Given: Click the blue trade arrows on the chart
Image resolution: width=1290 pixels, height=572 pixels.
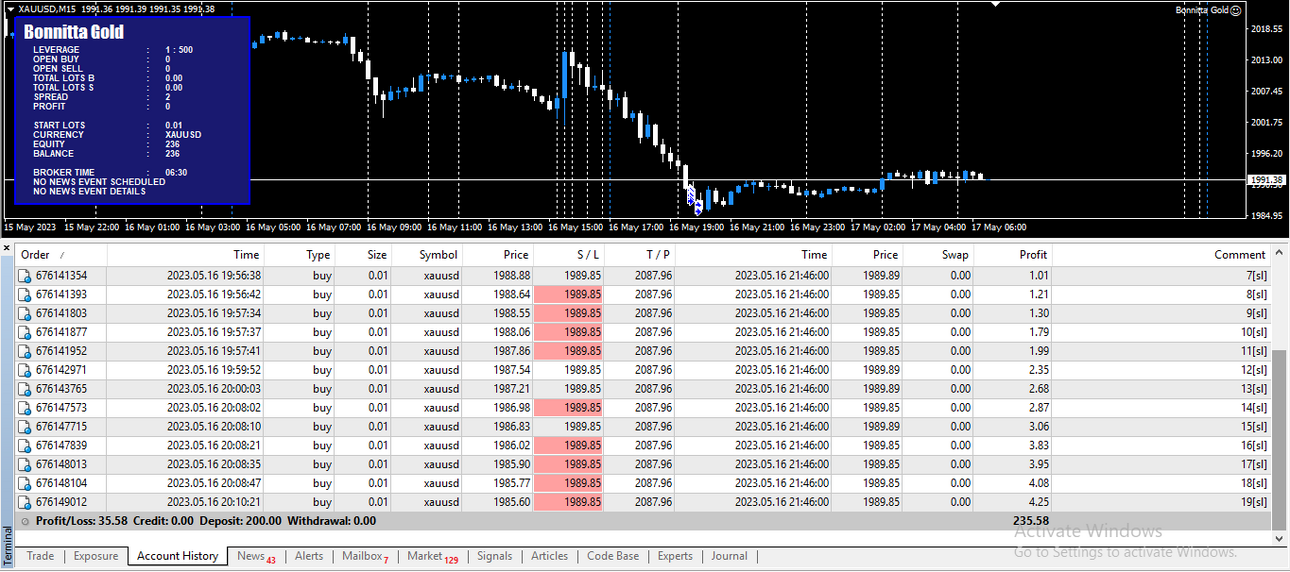Looking at the screenshot, I should pyautogui.click(x=694, y=200).
